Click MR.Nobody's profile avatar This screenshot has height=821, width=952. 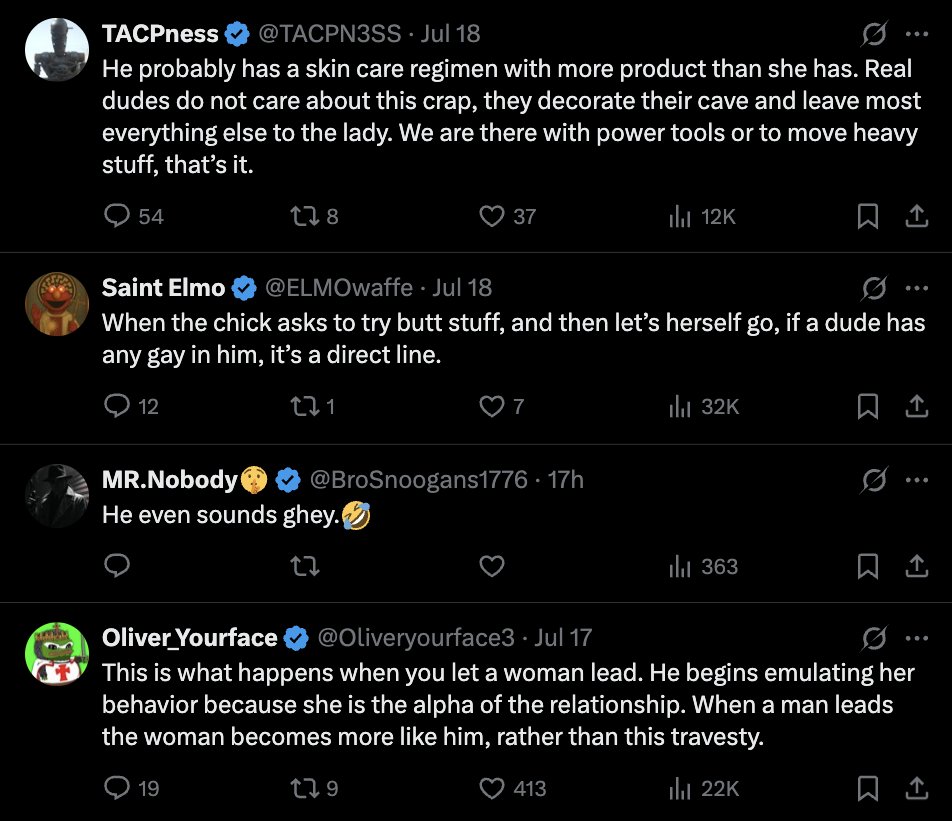tap(56, 497)
